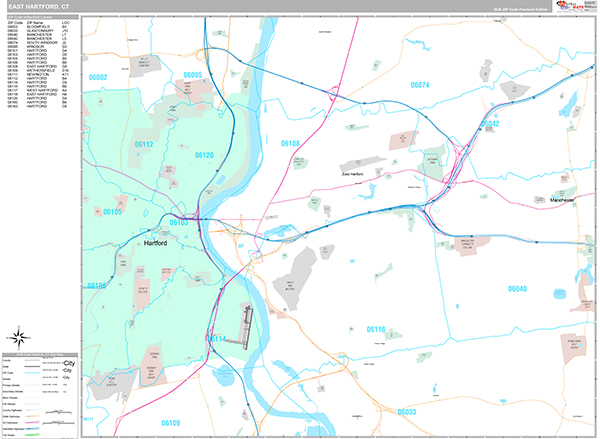This screenshot has height=439, width=600.
Task: Select the Hartford city label
Action: tap(155, 242)
